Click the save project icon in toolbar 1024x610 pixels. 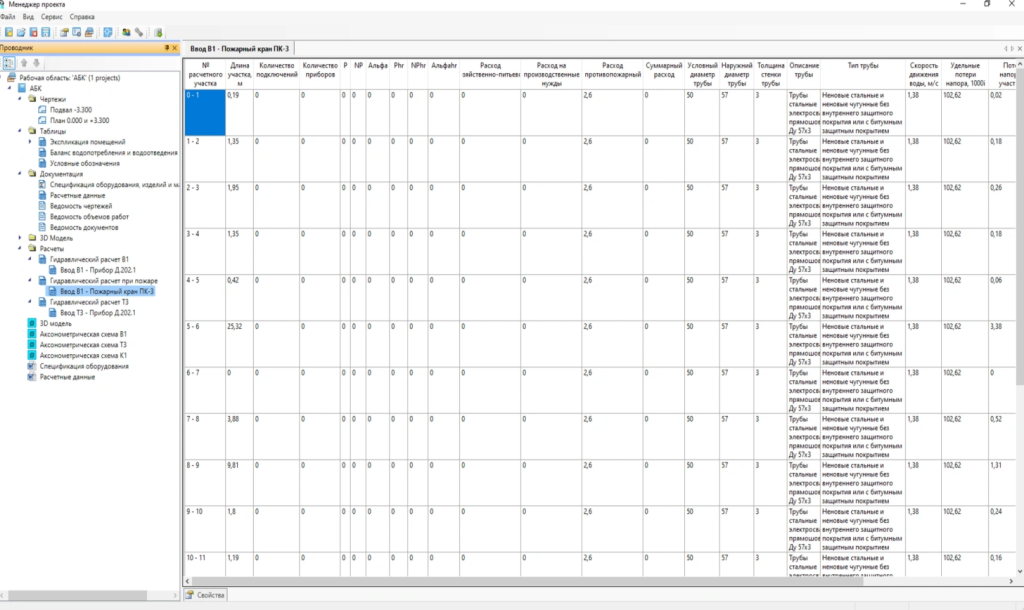tap(46, 33)
